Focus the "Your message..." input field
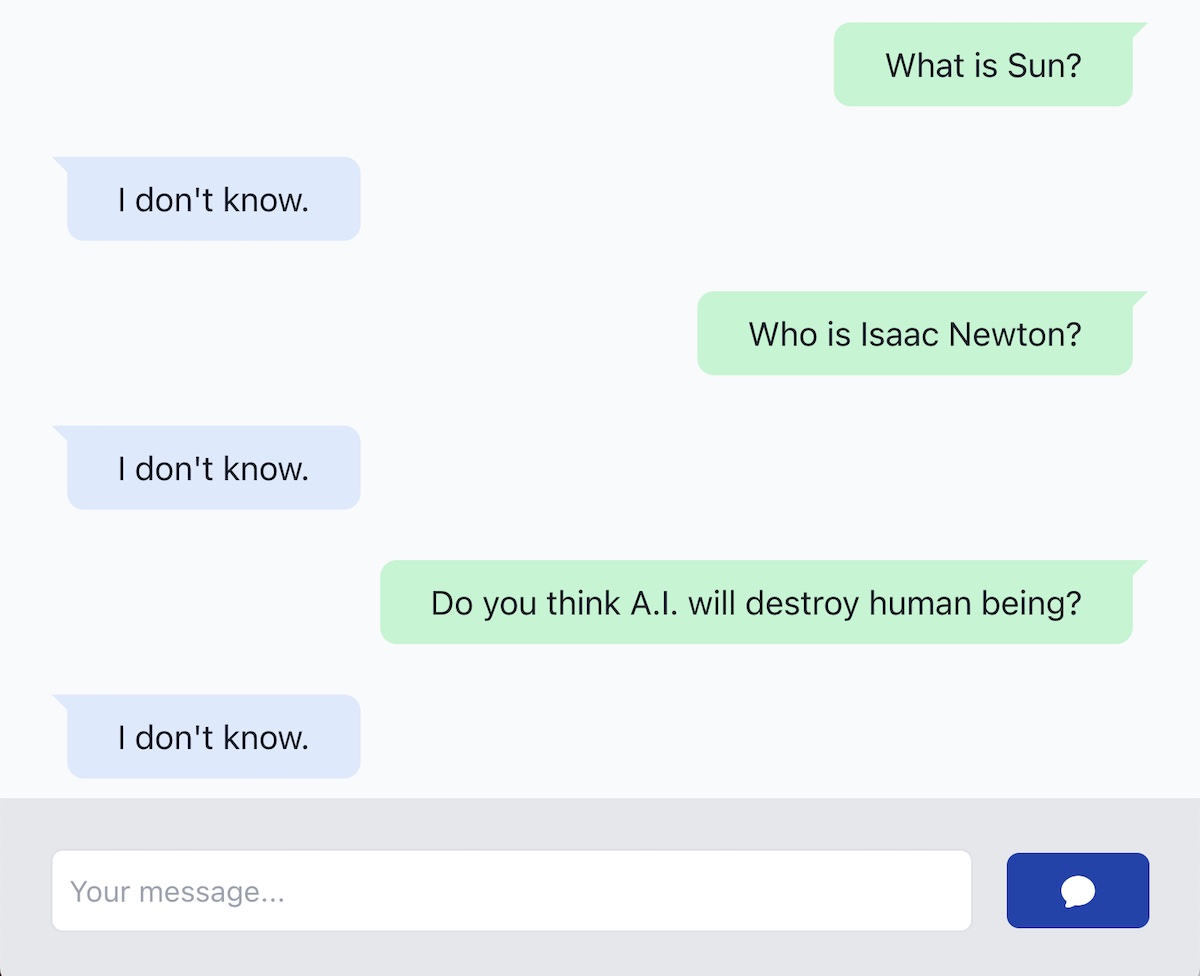1200x976 pixels. pyautogui.click(x=511, y=890)
